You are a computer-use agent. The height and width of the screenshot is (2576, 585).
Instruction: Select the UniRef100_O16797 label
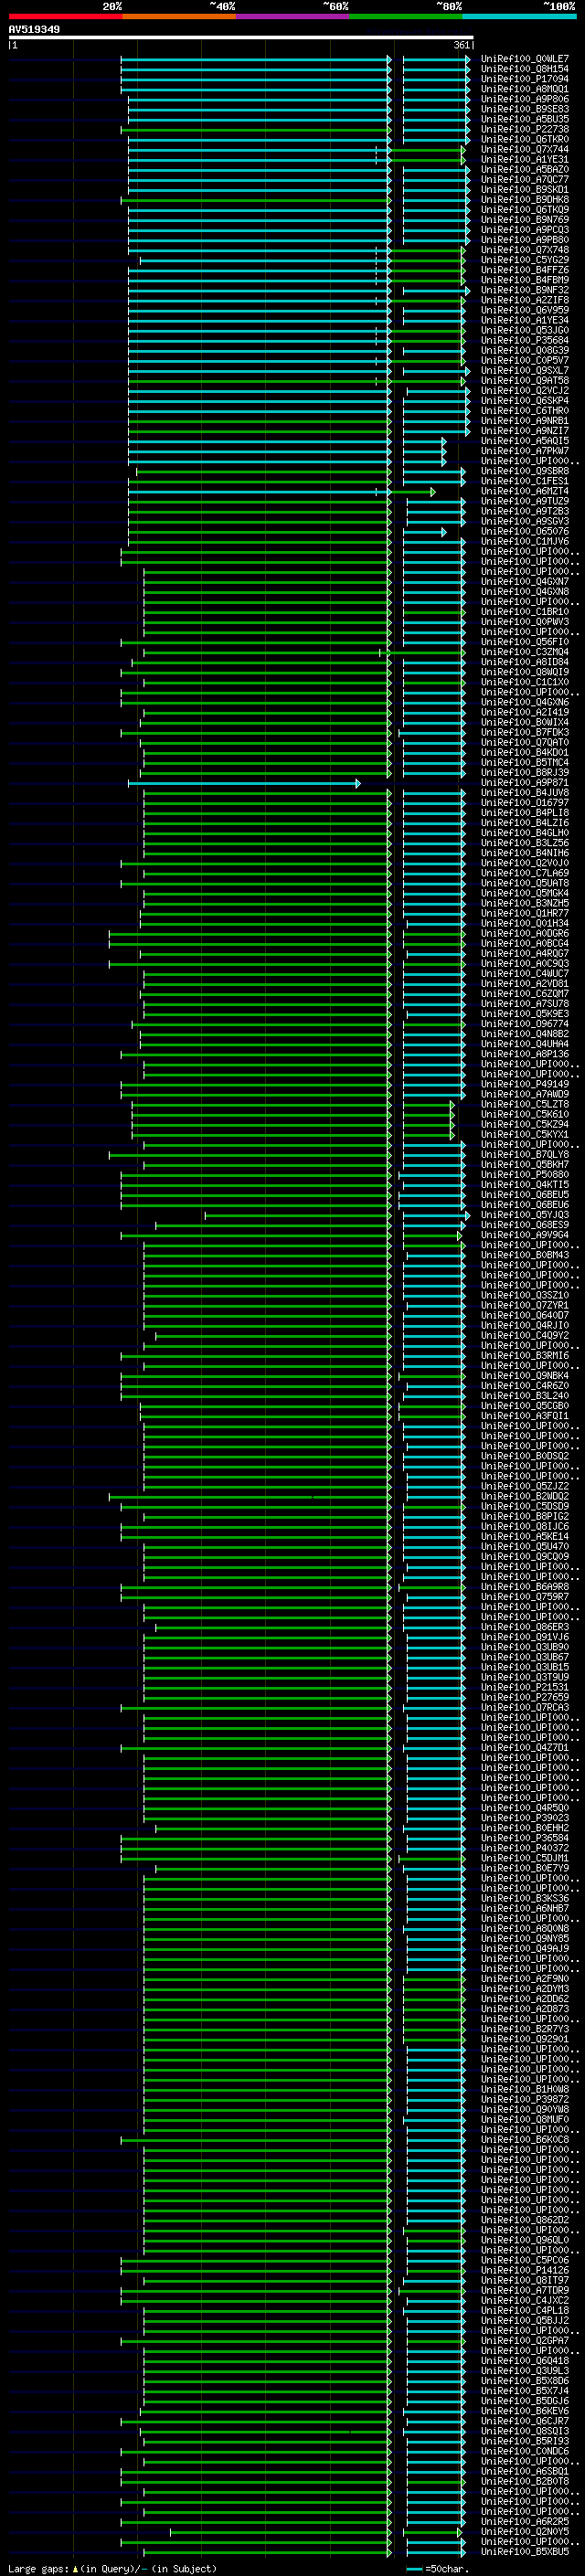tap(525, 802)
